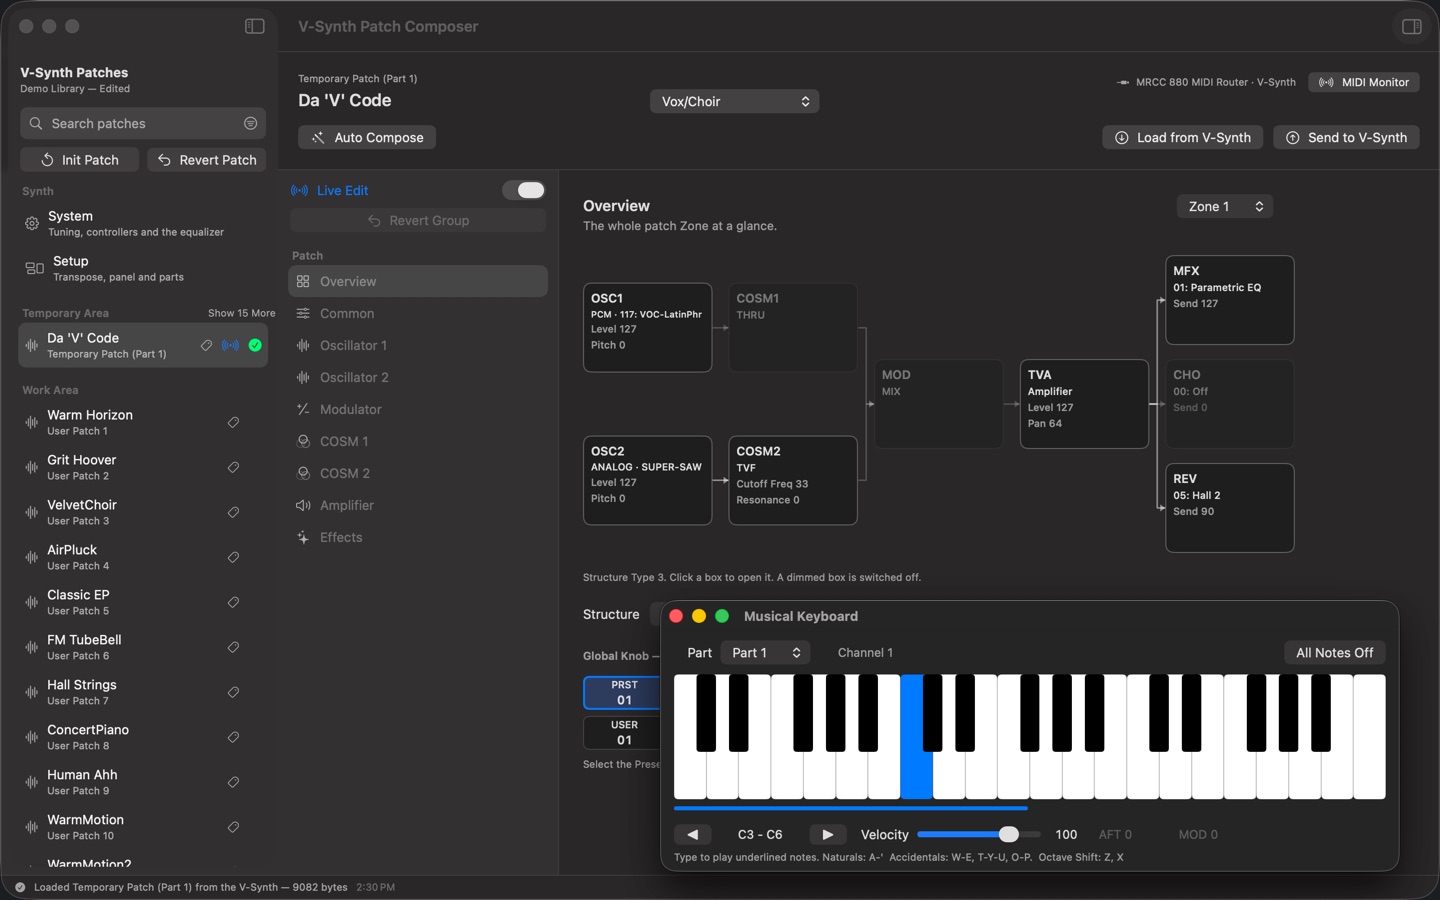Click Show 15 More in Temporary Area

[241, 313]
